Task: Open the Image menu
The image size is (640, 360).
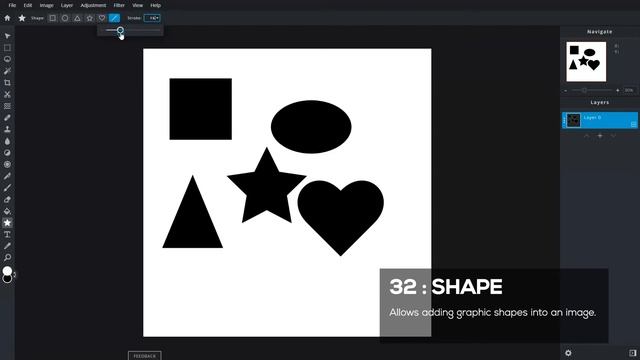Action: point(47,5)
